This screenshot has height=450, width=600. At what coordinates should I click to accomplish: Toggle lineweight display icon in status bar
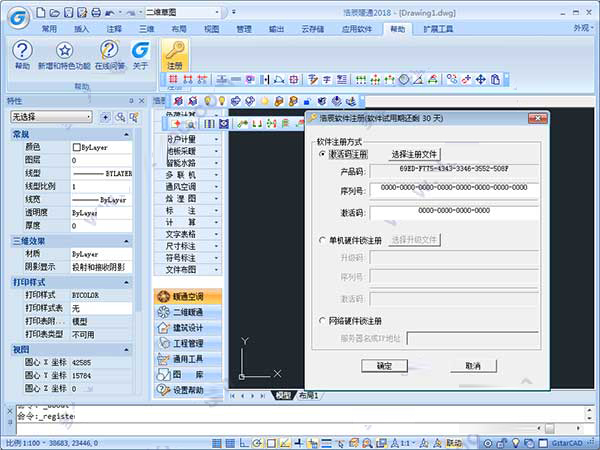[326, 443]
